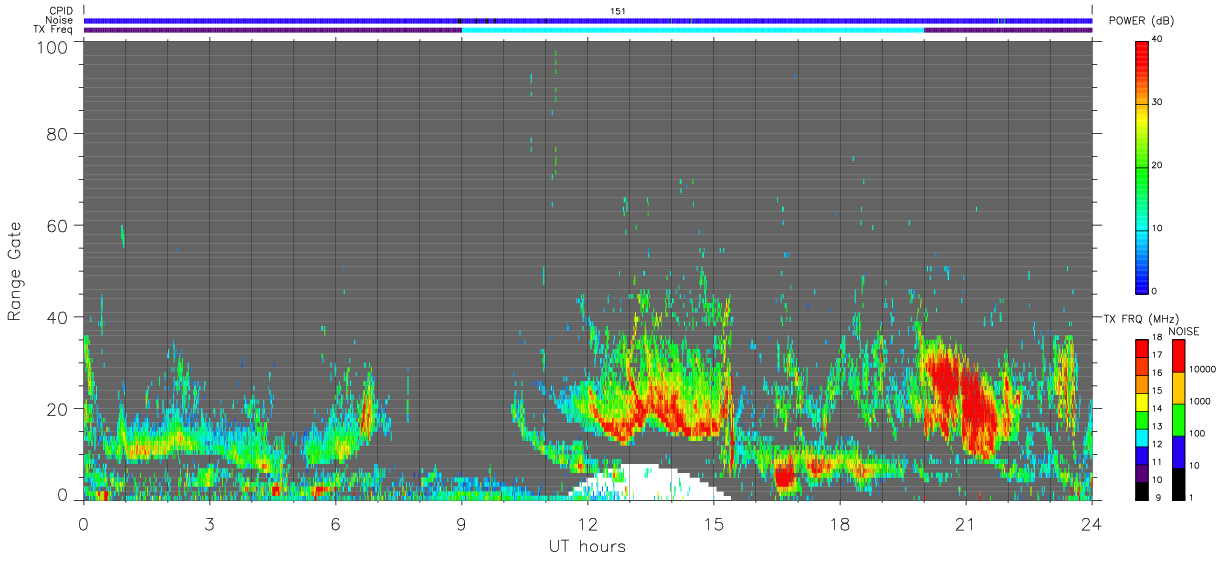
Task: Click the 40 tick on power colorbar
Action: point(1158,40)
